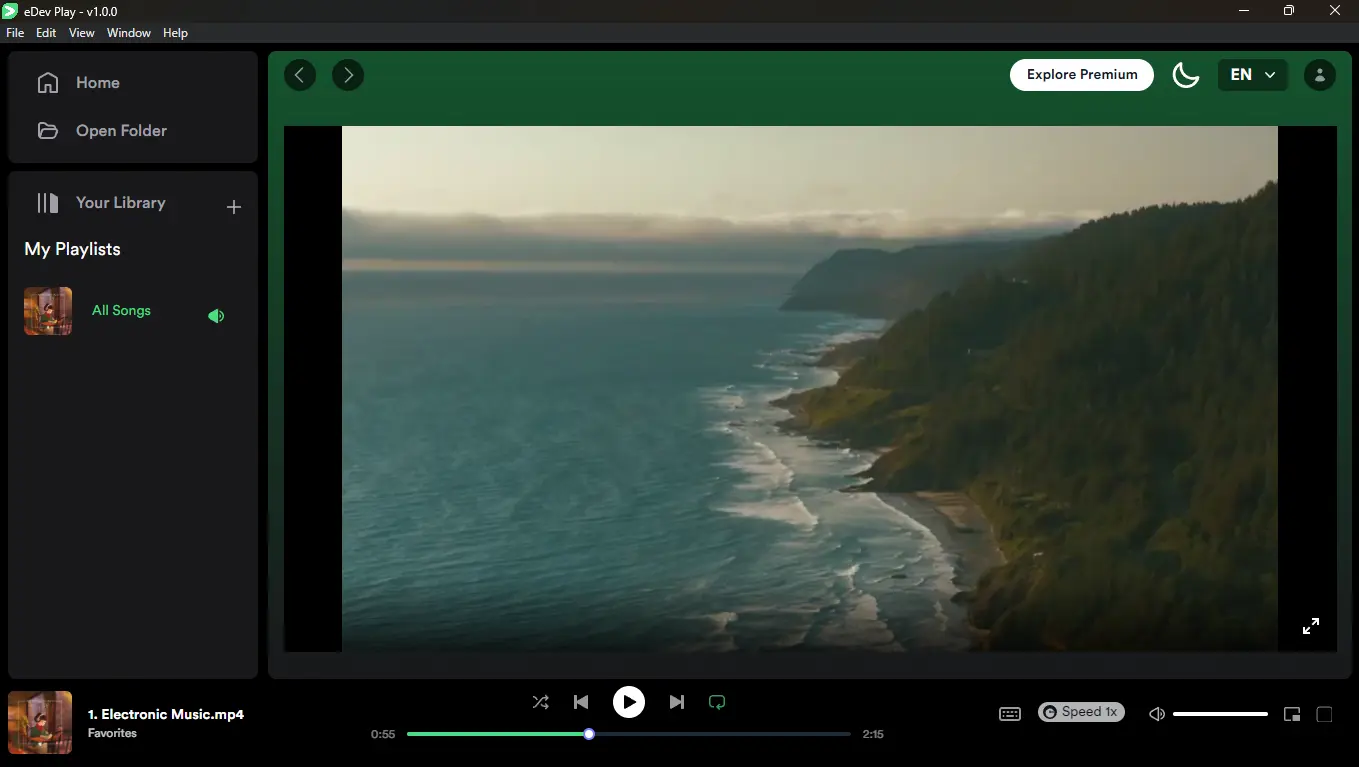1359x767 pixels.
Task: Toggle the repeat loop button
Action: (717, 702)
